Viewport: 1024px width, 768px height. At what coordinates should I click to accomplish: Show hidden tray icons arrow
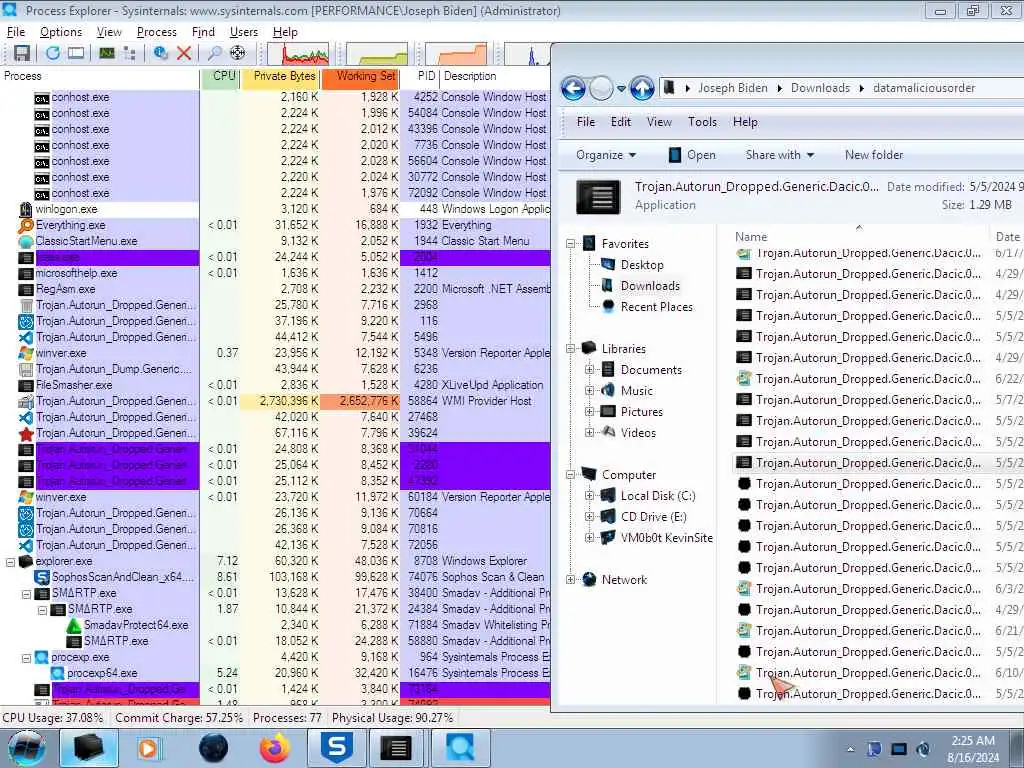point(850,749)
